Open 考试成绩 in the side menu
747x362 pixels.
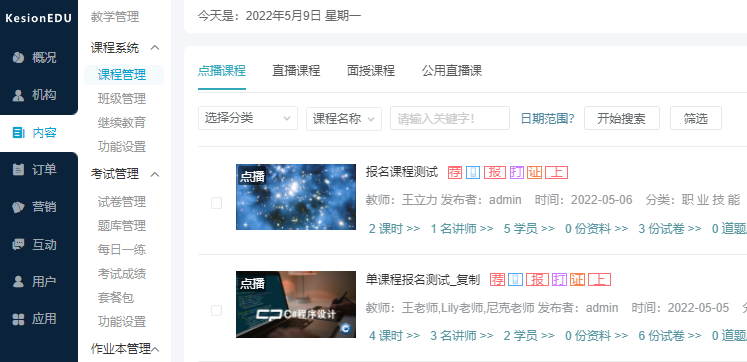pyautogui.click(x=122, y=274)
